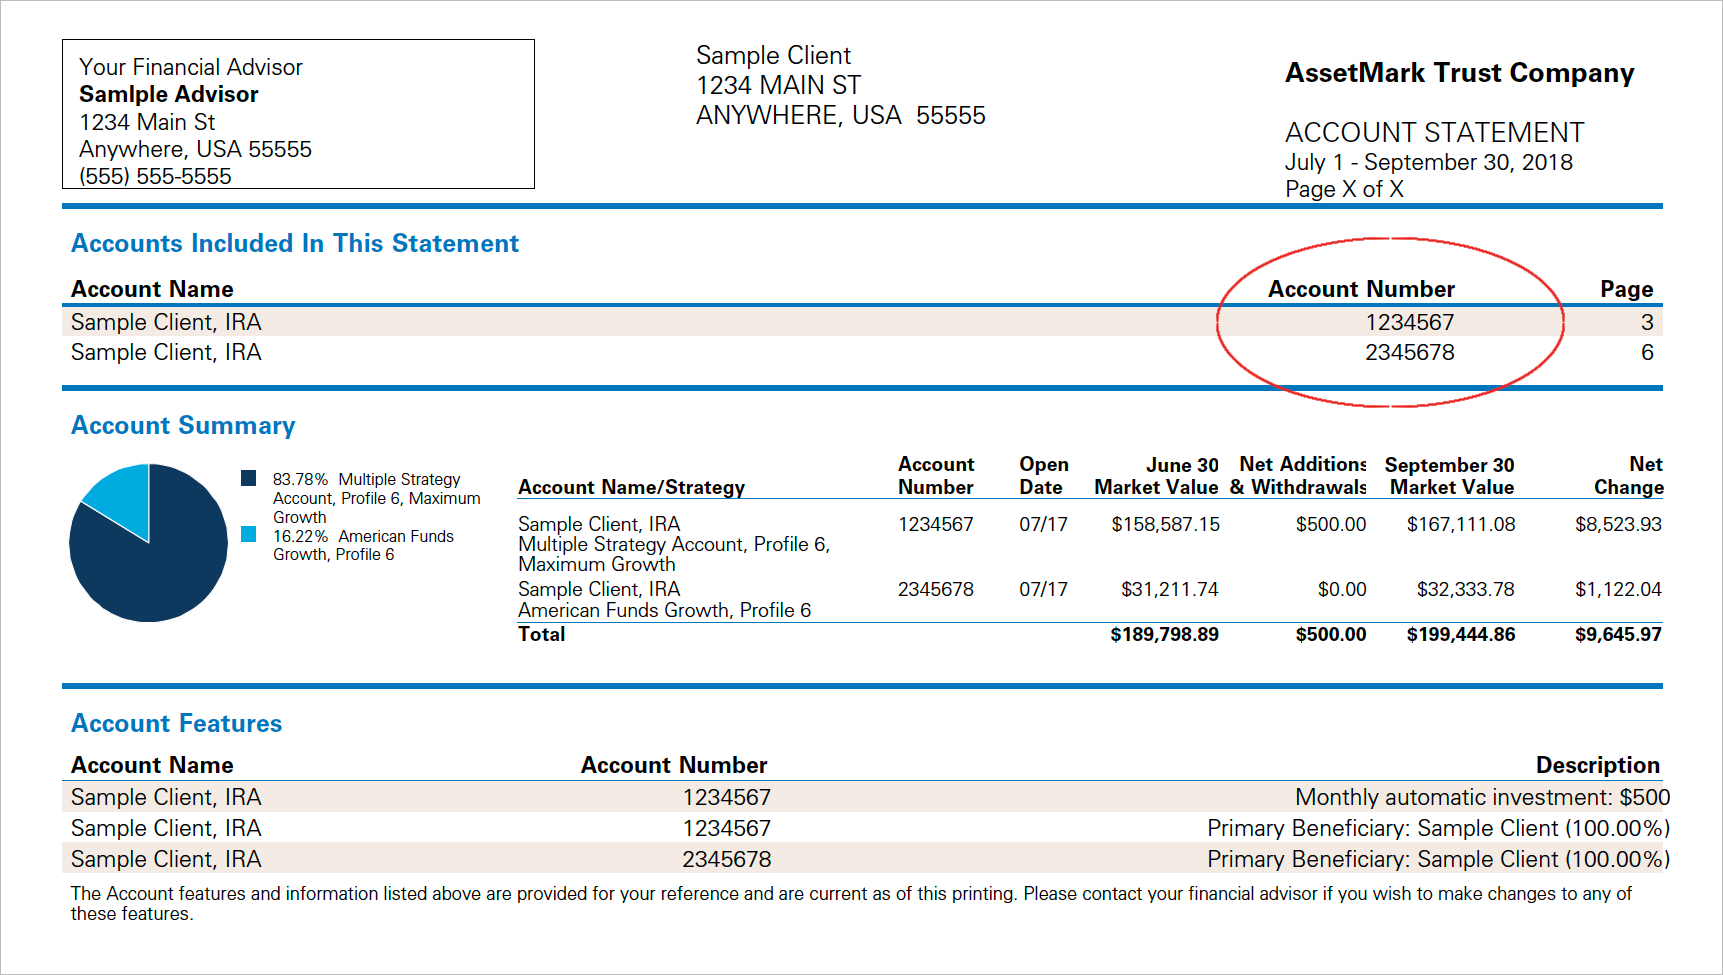Click the Account Summary section heading

[183, 425]
